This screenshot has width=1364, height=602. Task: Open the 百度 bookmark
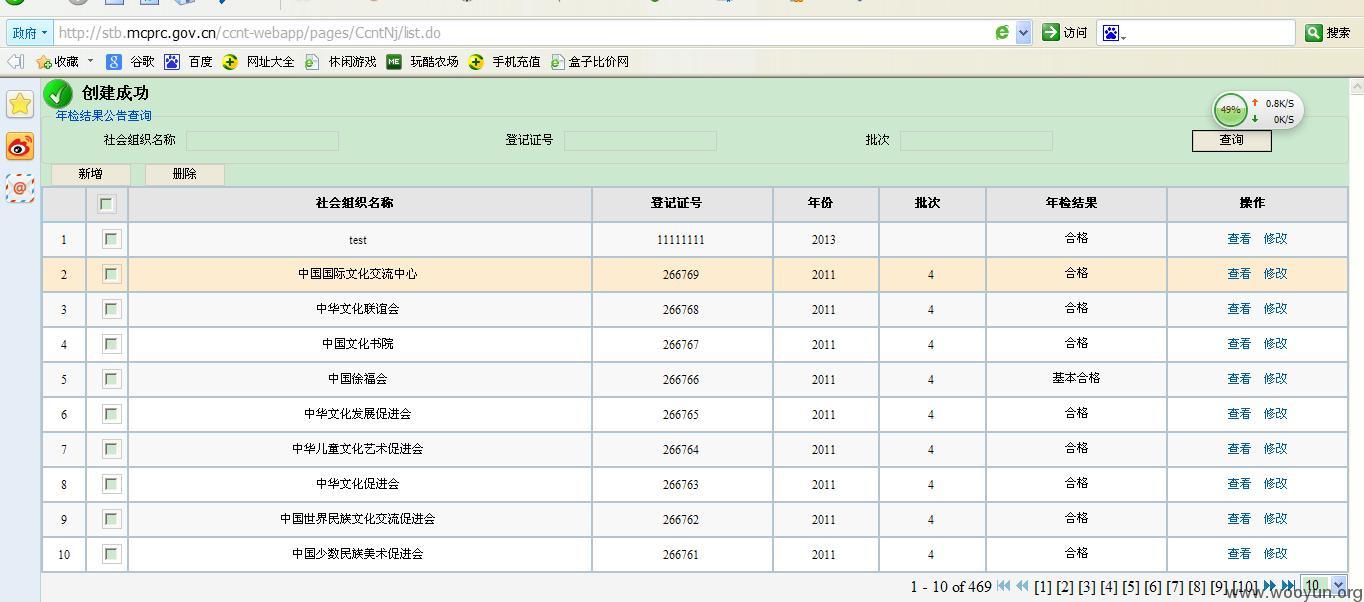pos(189,62)
